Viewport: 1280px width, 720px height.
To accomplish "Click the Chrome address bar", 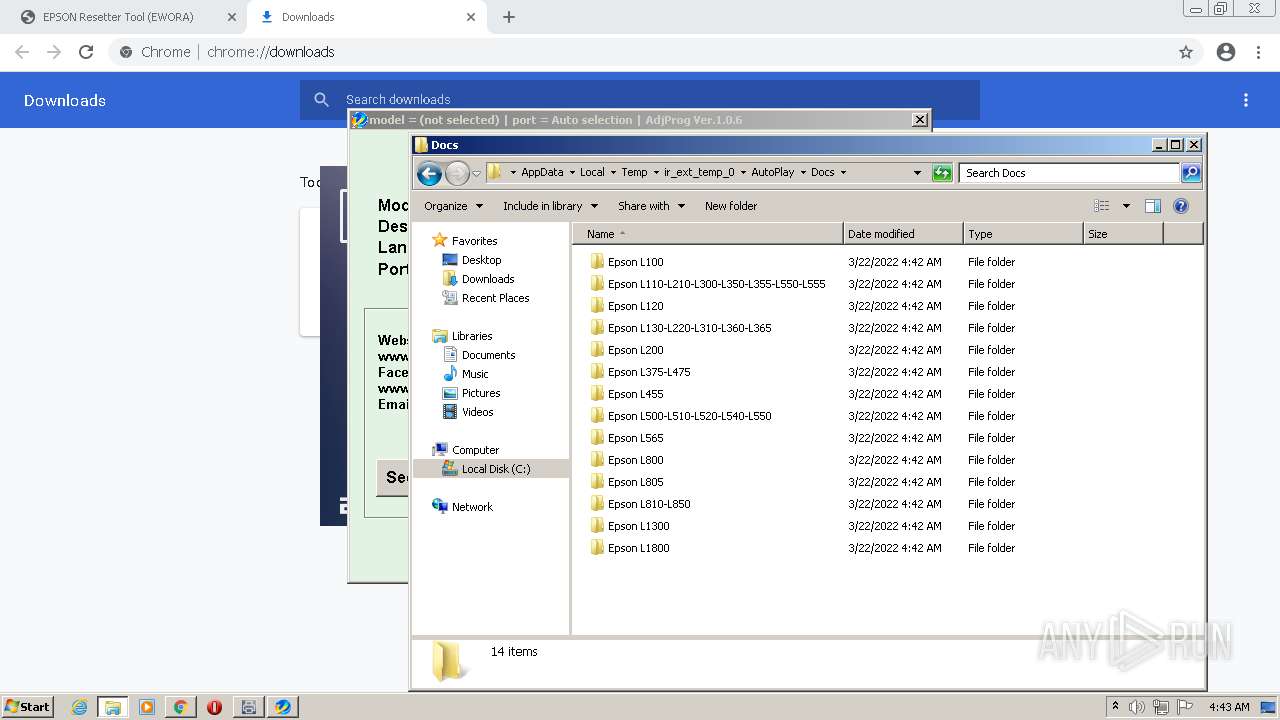I will tap(640, 52).
